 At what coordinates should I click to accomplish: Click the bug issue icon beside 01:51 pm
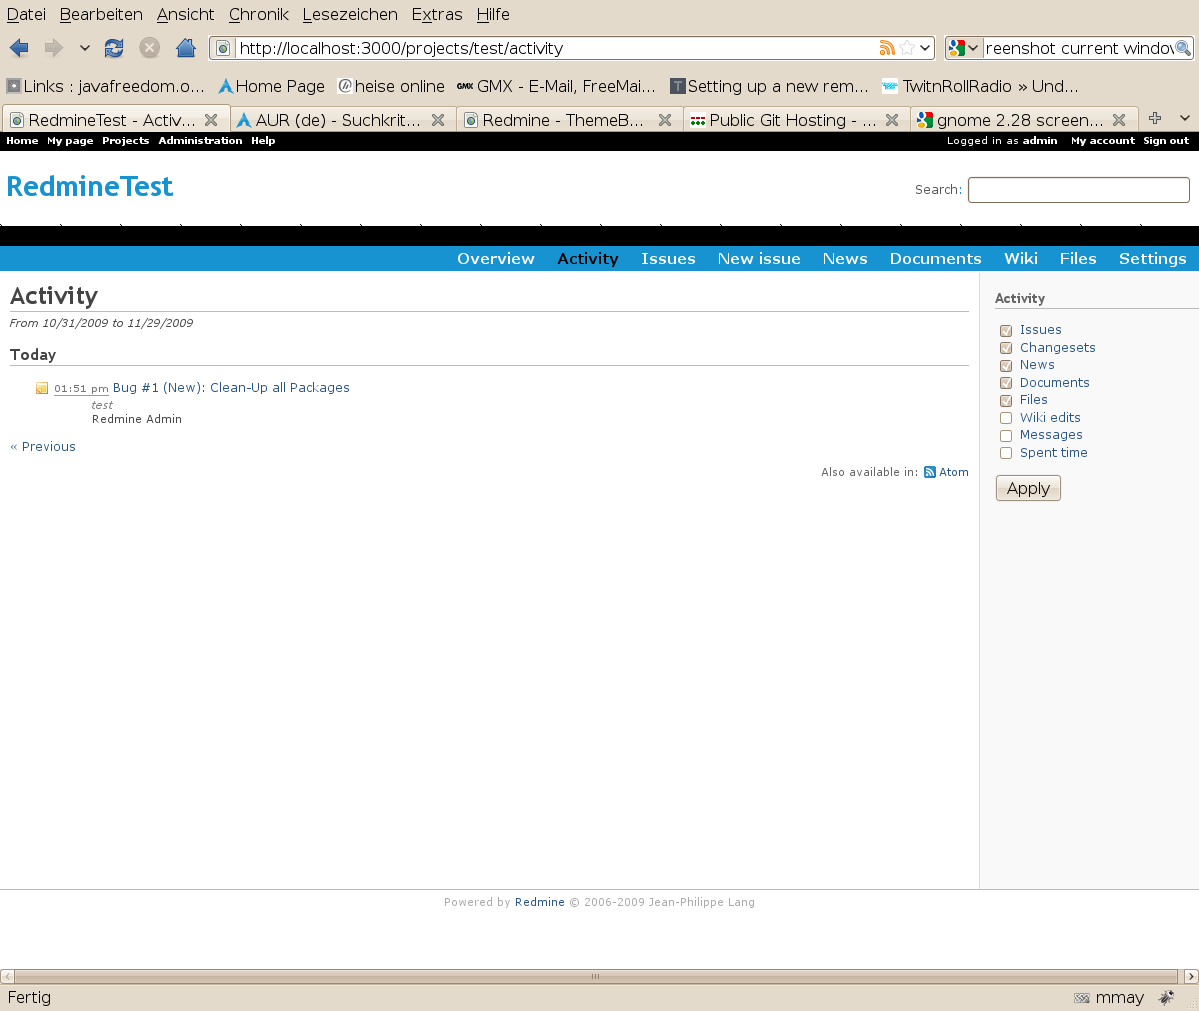coord(42,388)
